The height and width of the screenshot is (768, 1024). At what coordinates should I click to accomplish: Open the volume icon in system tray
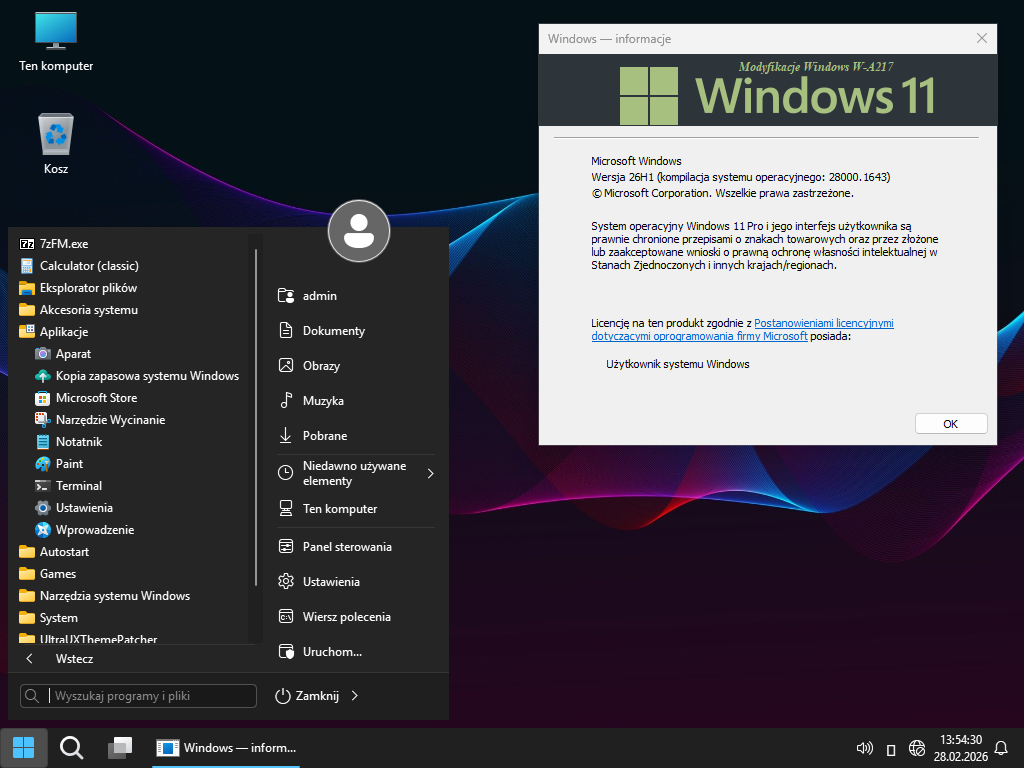click(x=865, y=748)
